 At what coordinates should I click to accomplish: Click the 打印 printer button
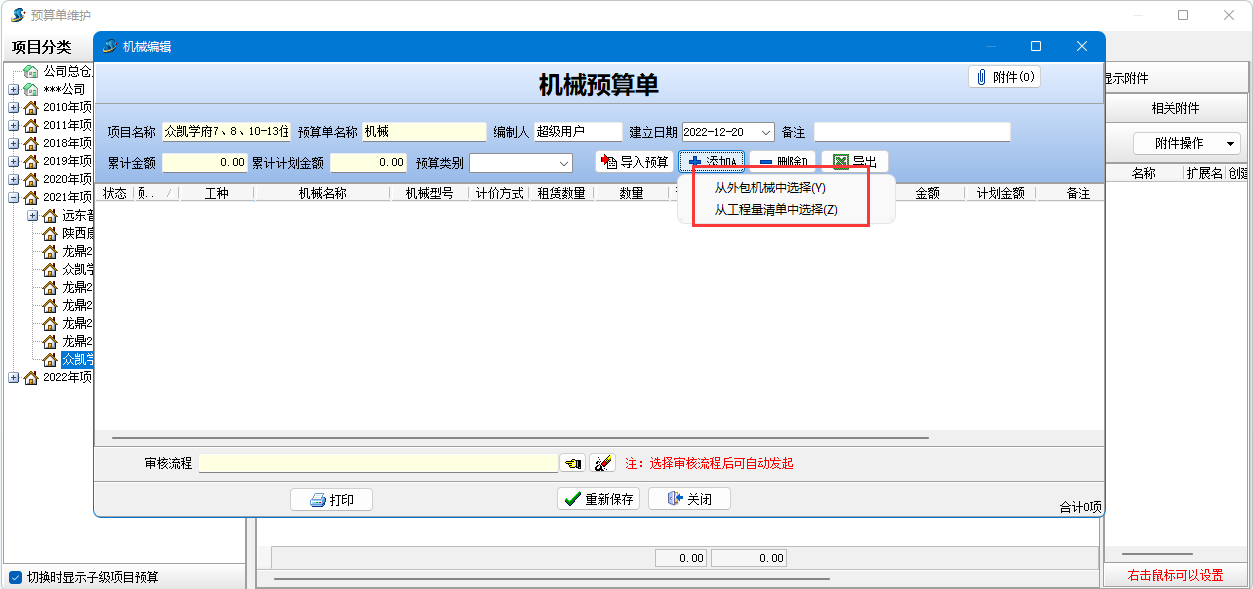click(x=331, y=499)
